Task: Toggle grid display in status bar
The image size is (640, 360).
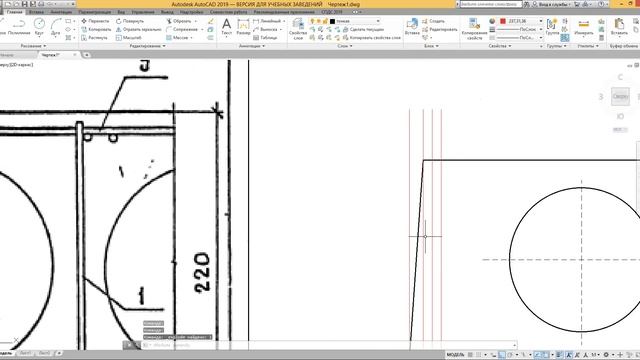Action: [x=470, y=355]
